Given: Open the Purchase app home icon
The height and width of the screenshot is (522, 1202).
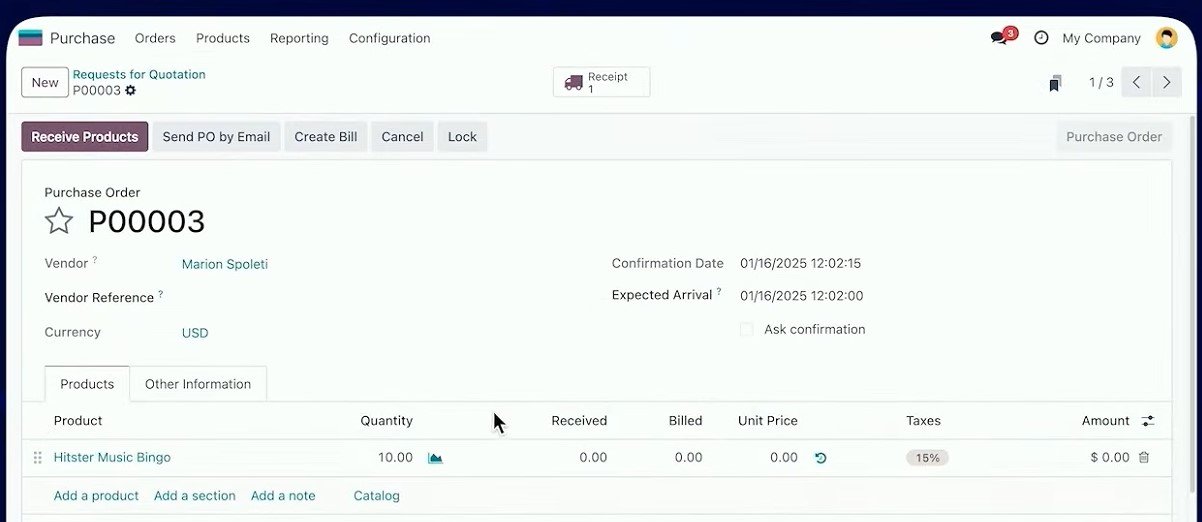Looking at the screenshot, I should coord(30,38).
